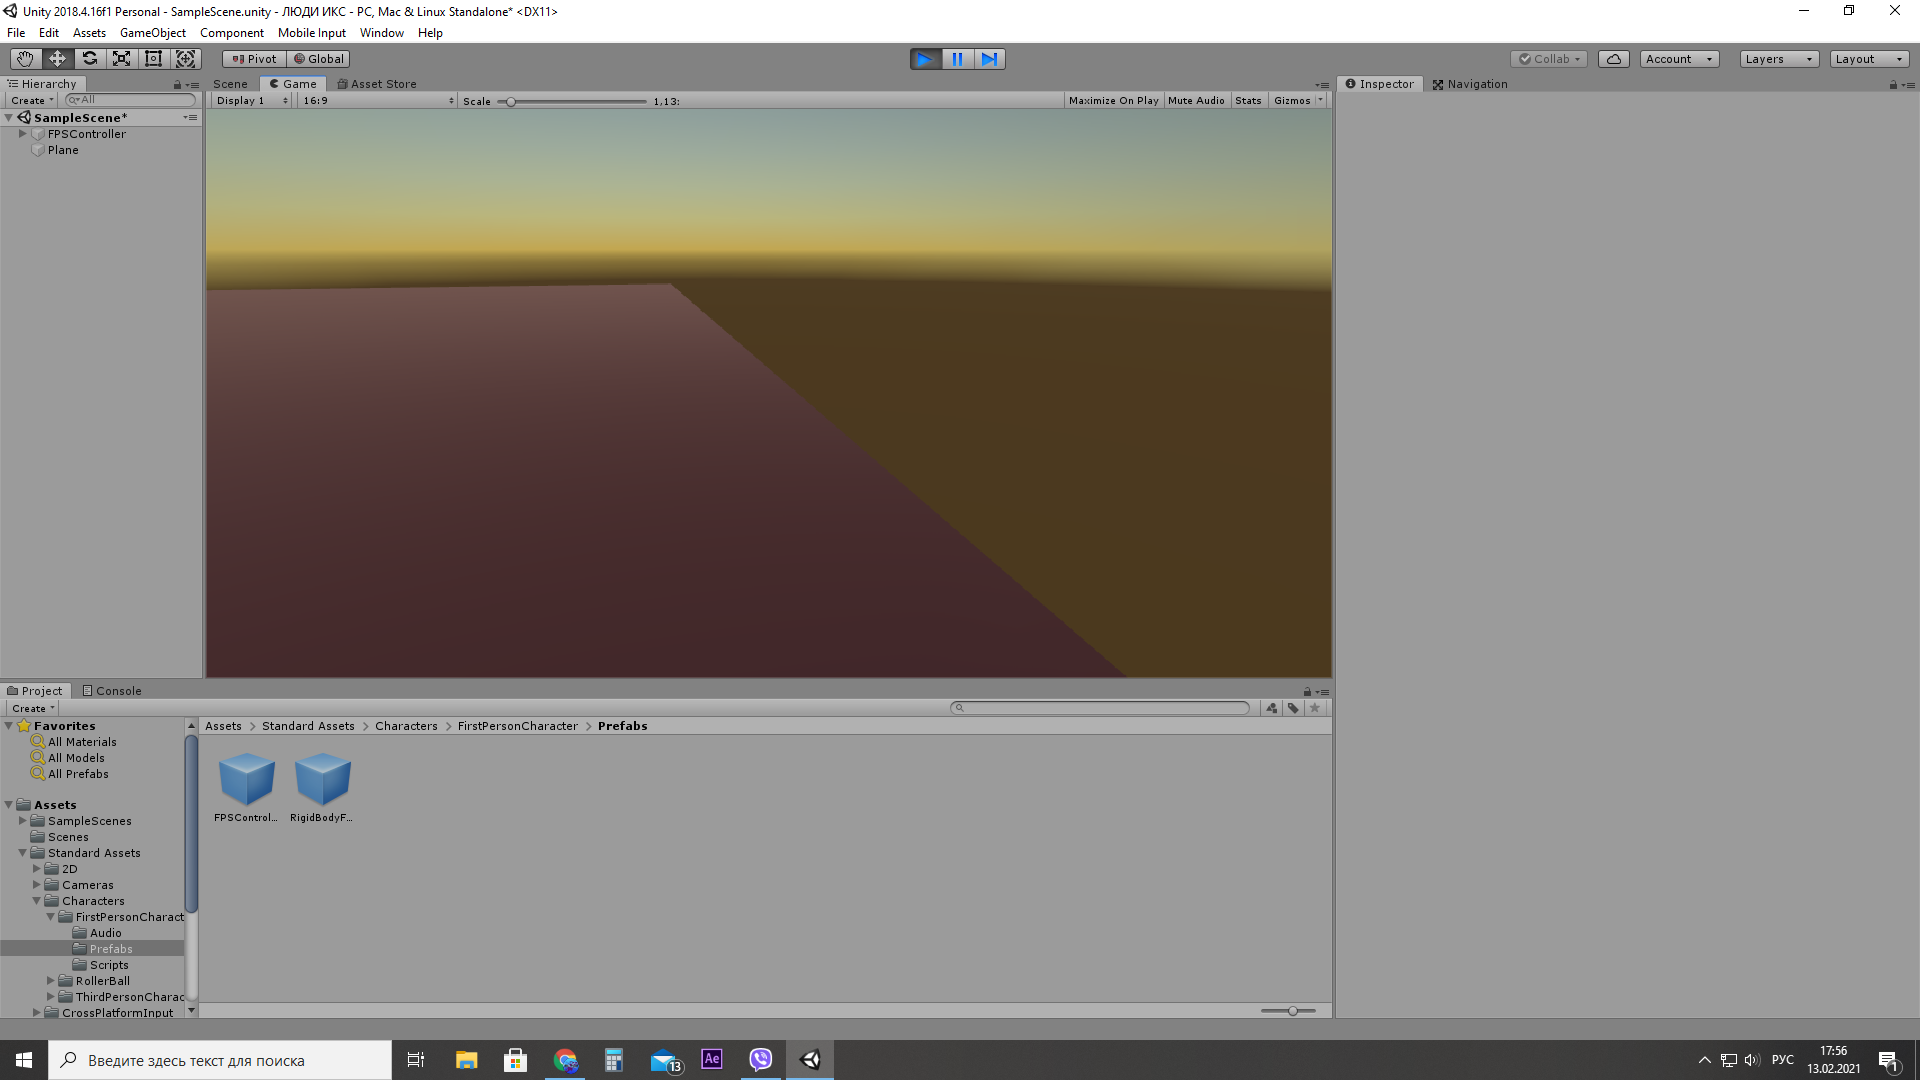1920x1080 pixels.
Task: Open Task View on taskbar
Action: tap(416, 1060)
